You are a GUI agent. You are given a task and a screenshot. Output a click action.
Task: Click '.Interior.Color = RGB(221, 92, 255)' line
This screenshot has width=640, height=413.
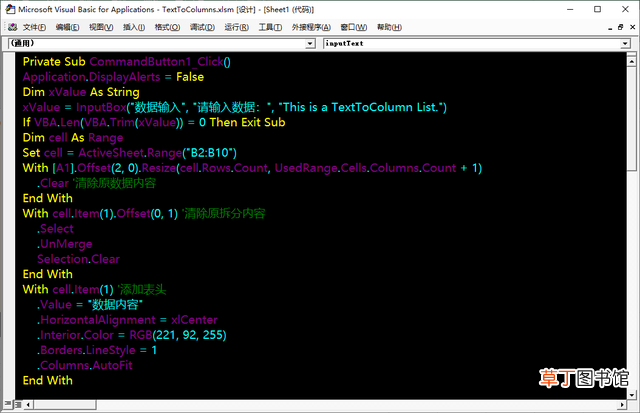[x=131, y=335]
